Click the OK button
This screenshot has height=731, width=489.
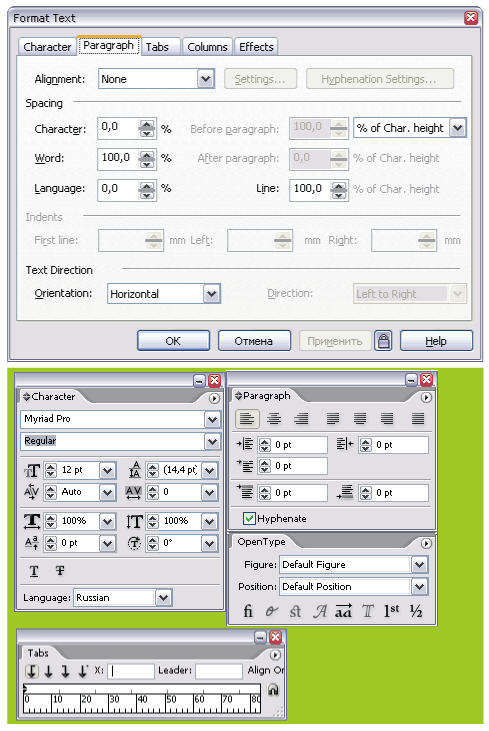click(x=173, y=341)
